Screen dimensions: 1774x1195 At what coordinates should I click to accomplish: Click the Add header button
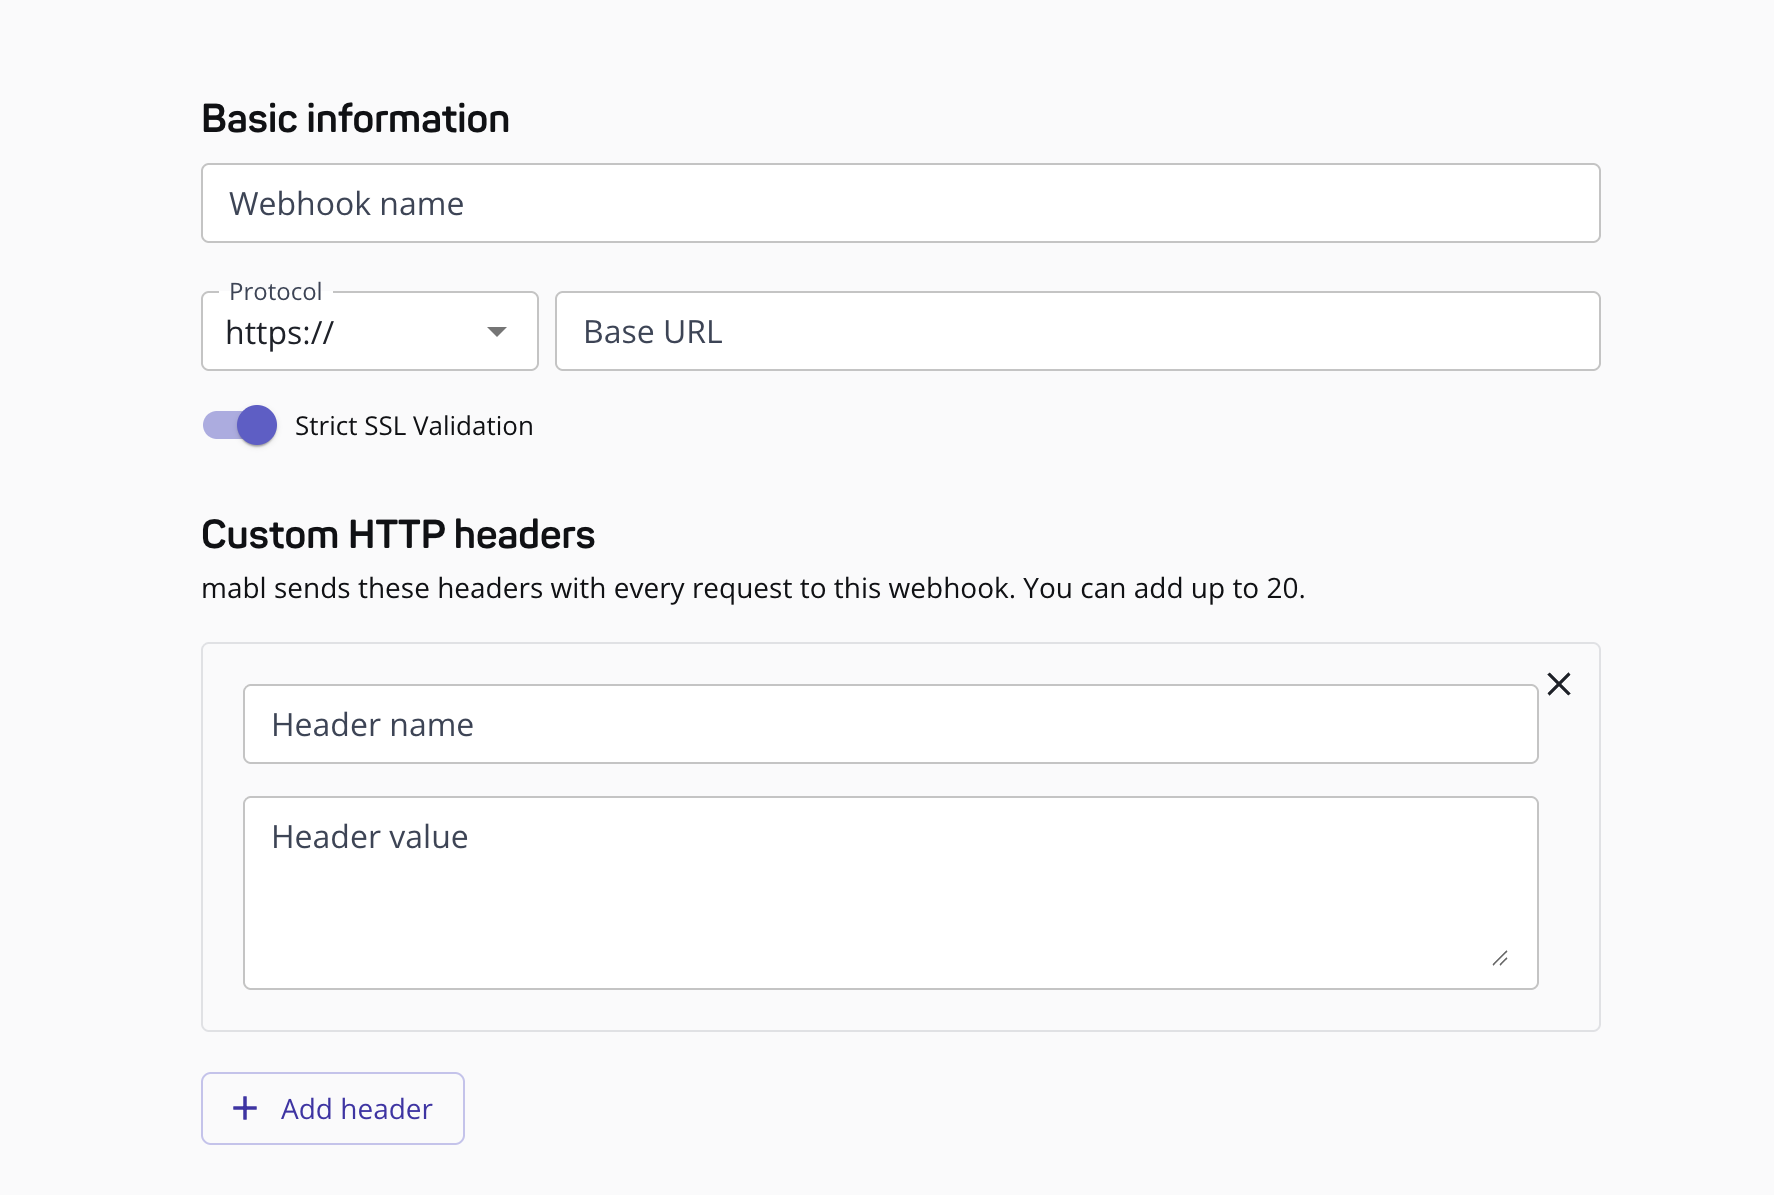pyautogui.click(x=333, y=1108)
